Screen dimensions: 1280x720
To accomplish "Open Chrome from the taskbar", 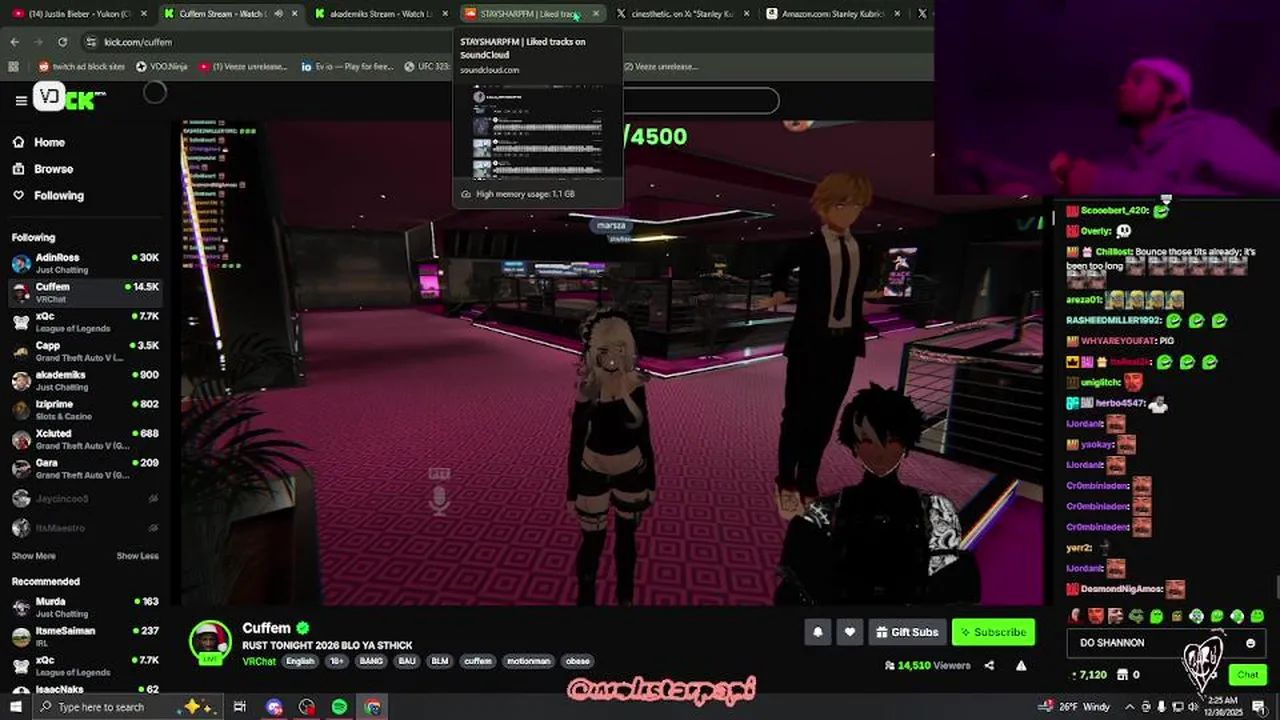I will pos(372,707).
